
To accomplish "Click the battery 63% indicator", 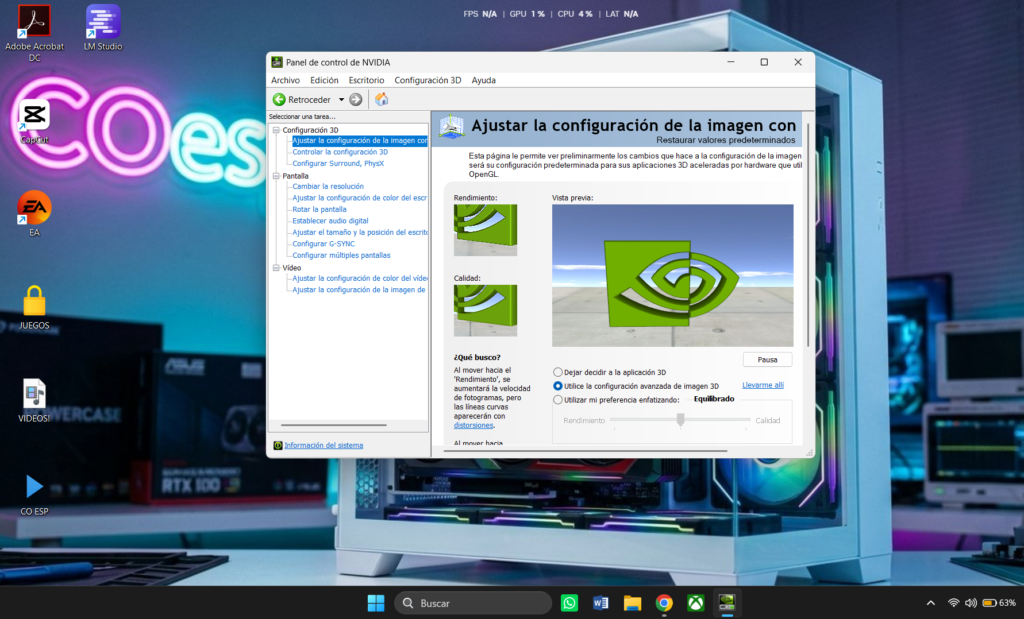I will [999, 603].
